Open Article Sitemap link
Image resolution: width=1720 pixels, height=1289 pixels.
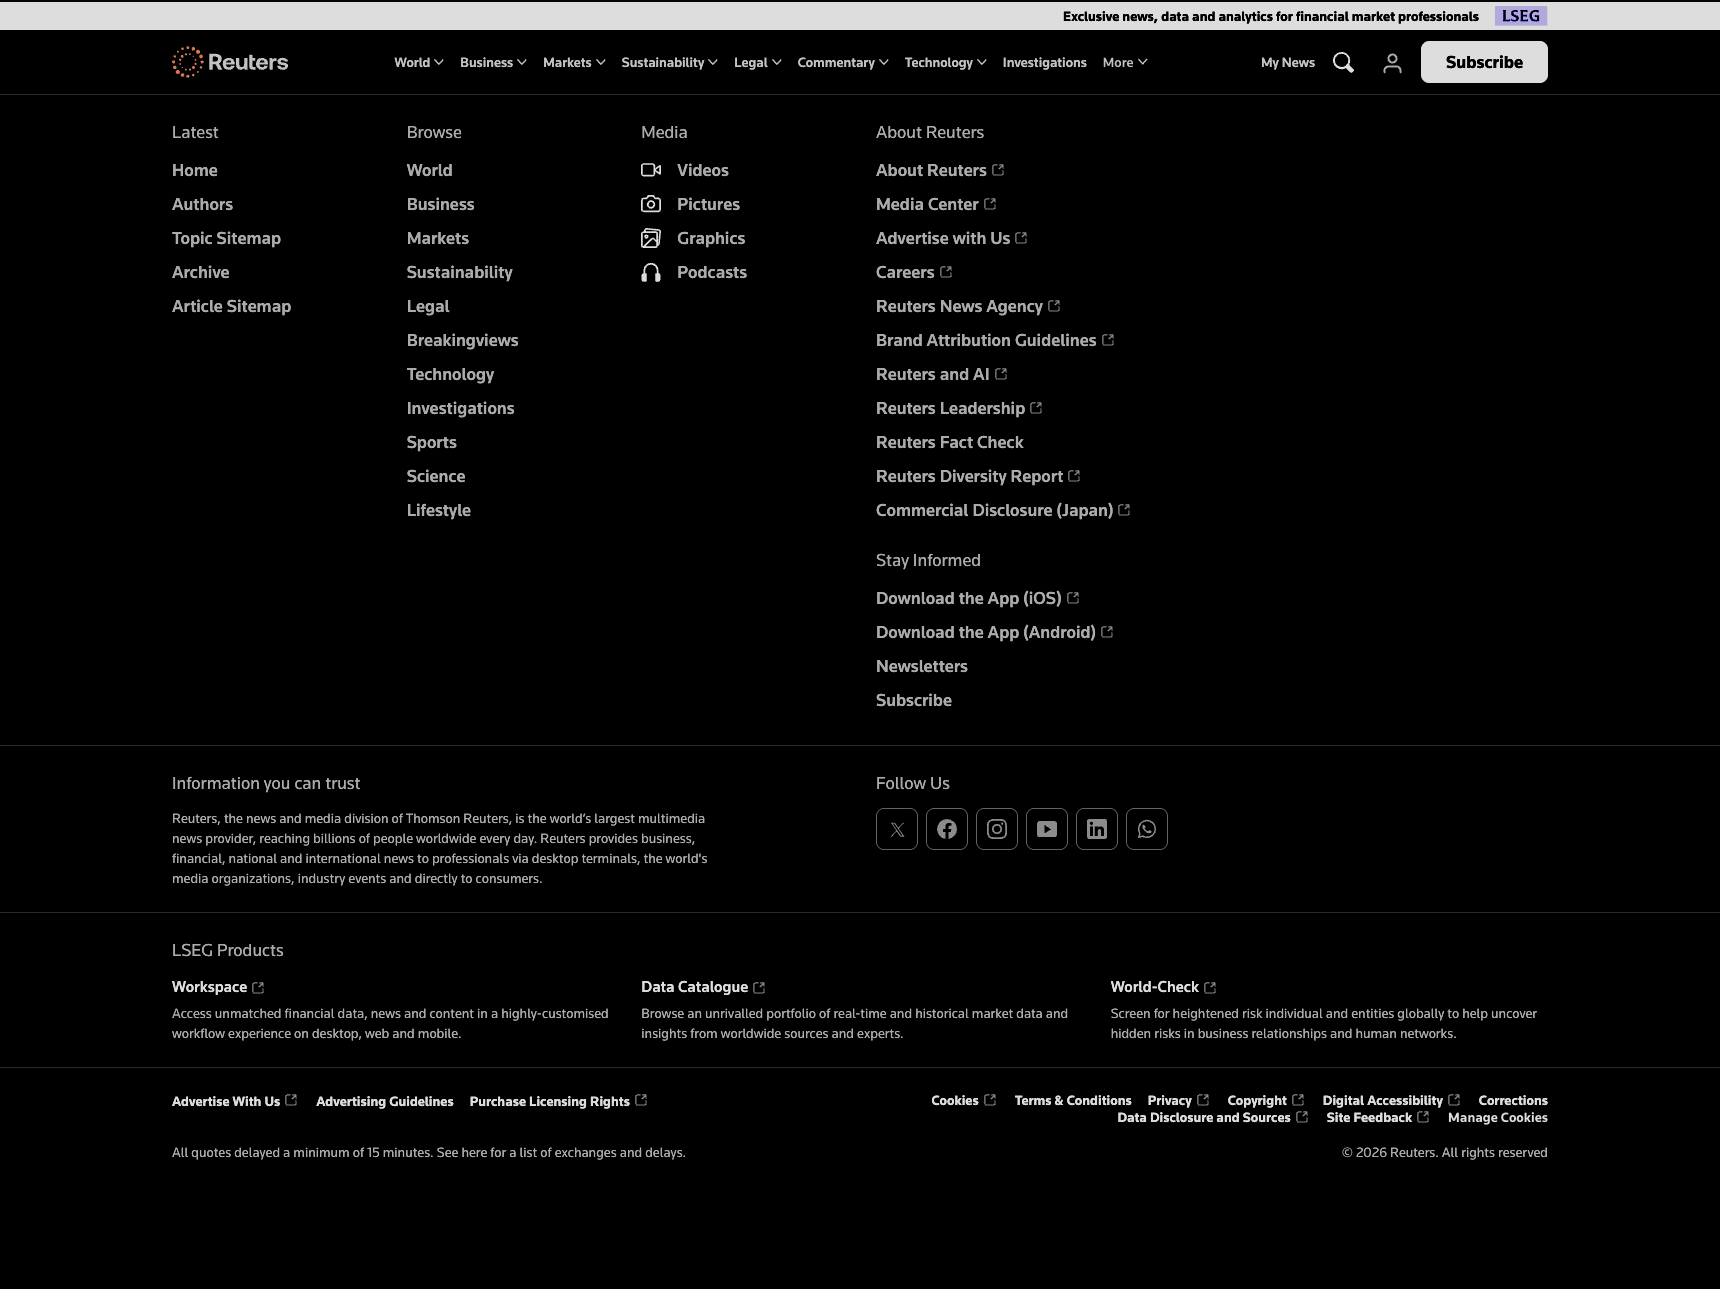click(x=232, y=306)
